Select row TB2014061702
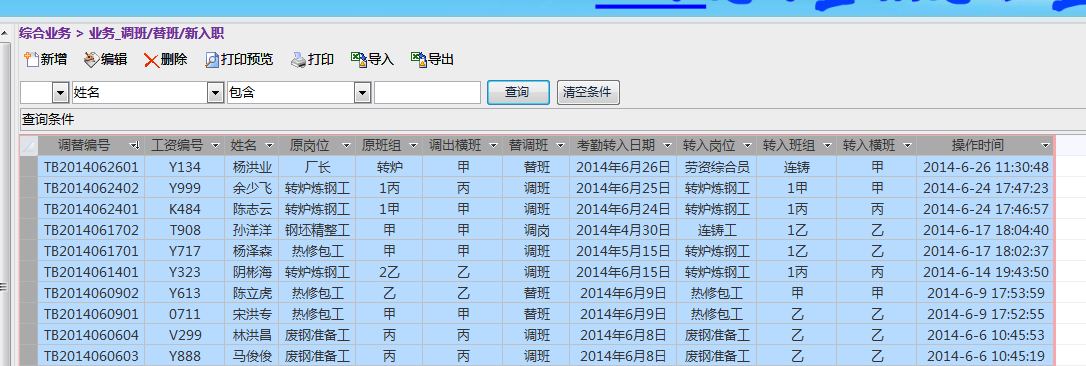 537,230
